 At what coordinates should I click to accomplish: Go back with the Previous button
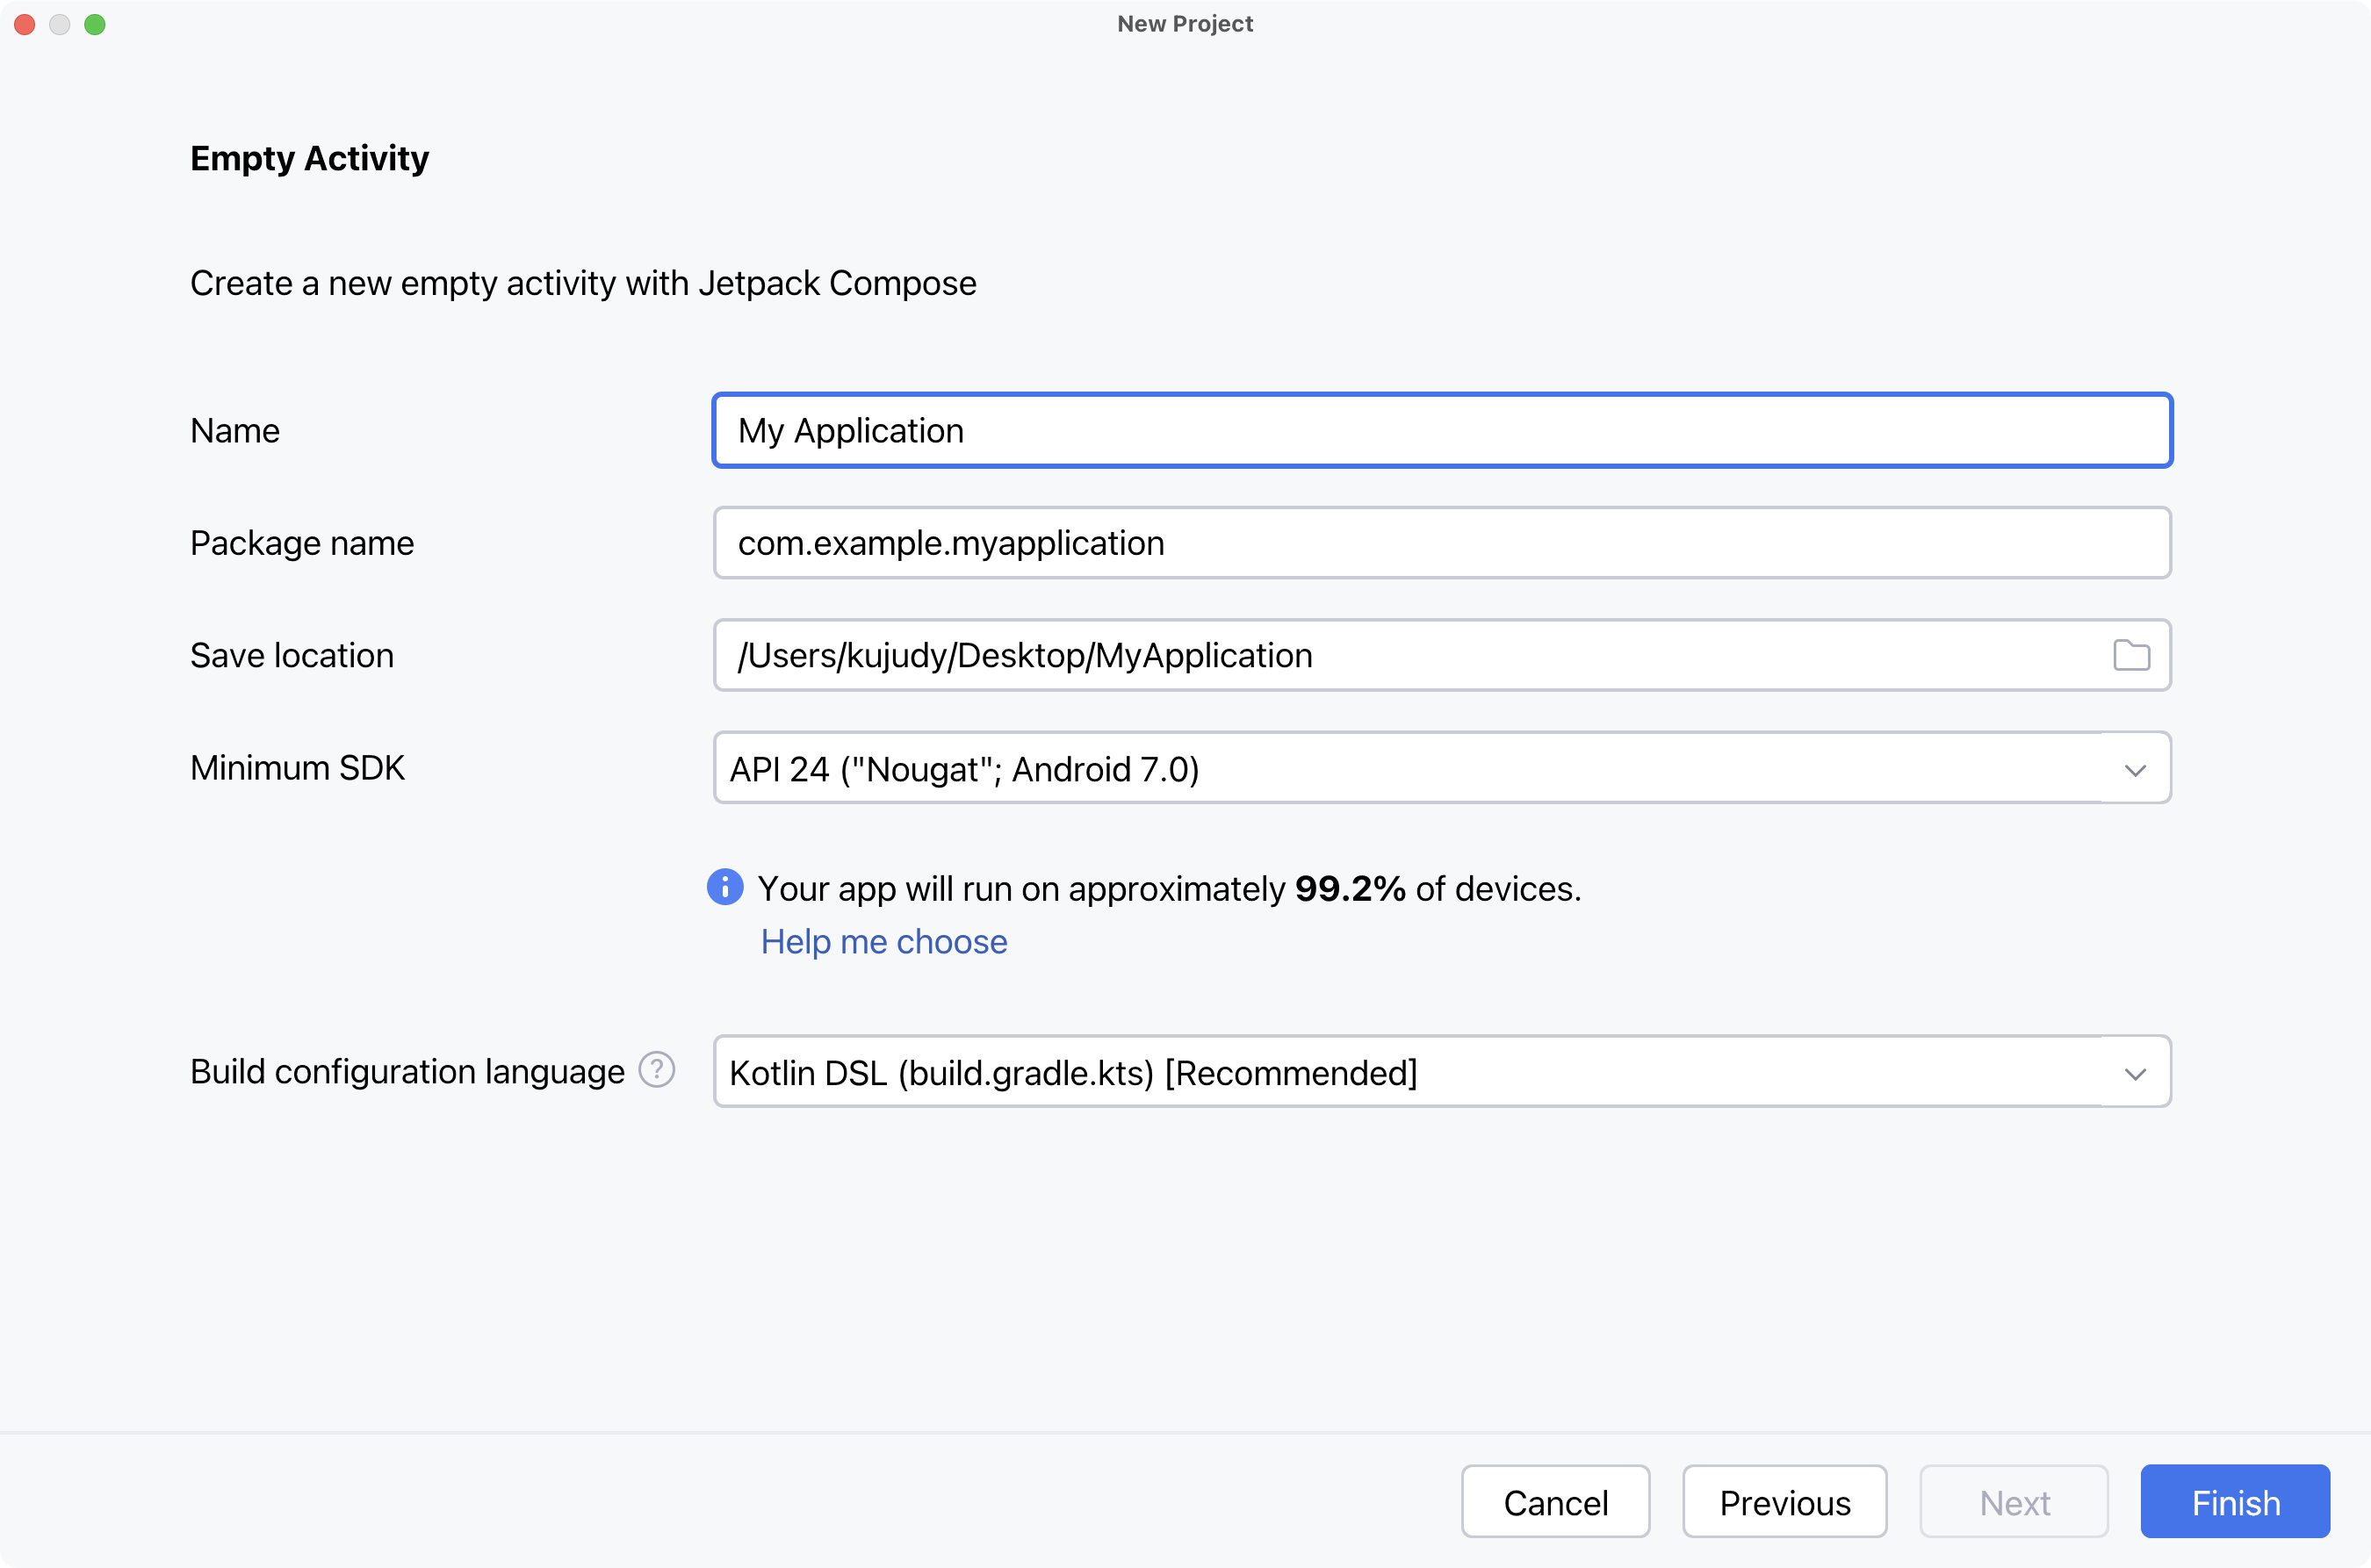[1784, 1502]
